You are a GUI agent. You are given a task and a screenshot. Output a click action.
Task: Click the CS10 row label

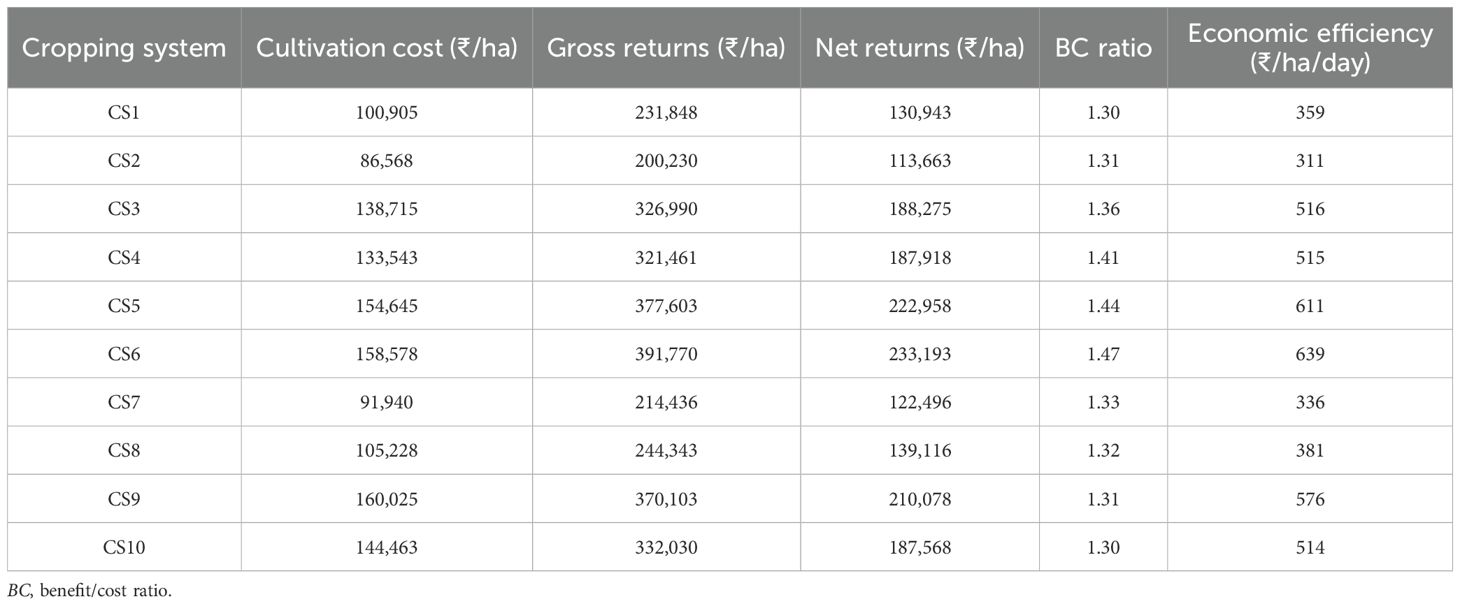point(124,547)
